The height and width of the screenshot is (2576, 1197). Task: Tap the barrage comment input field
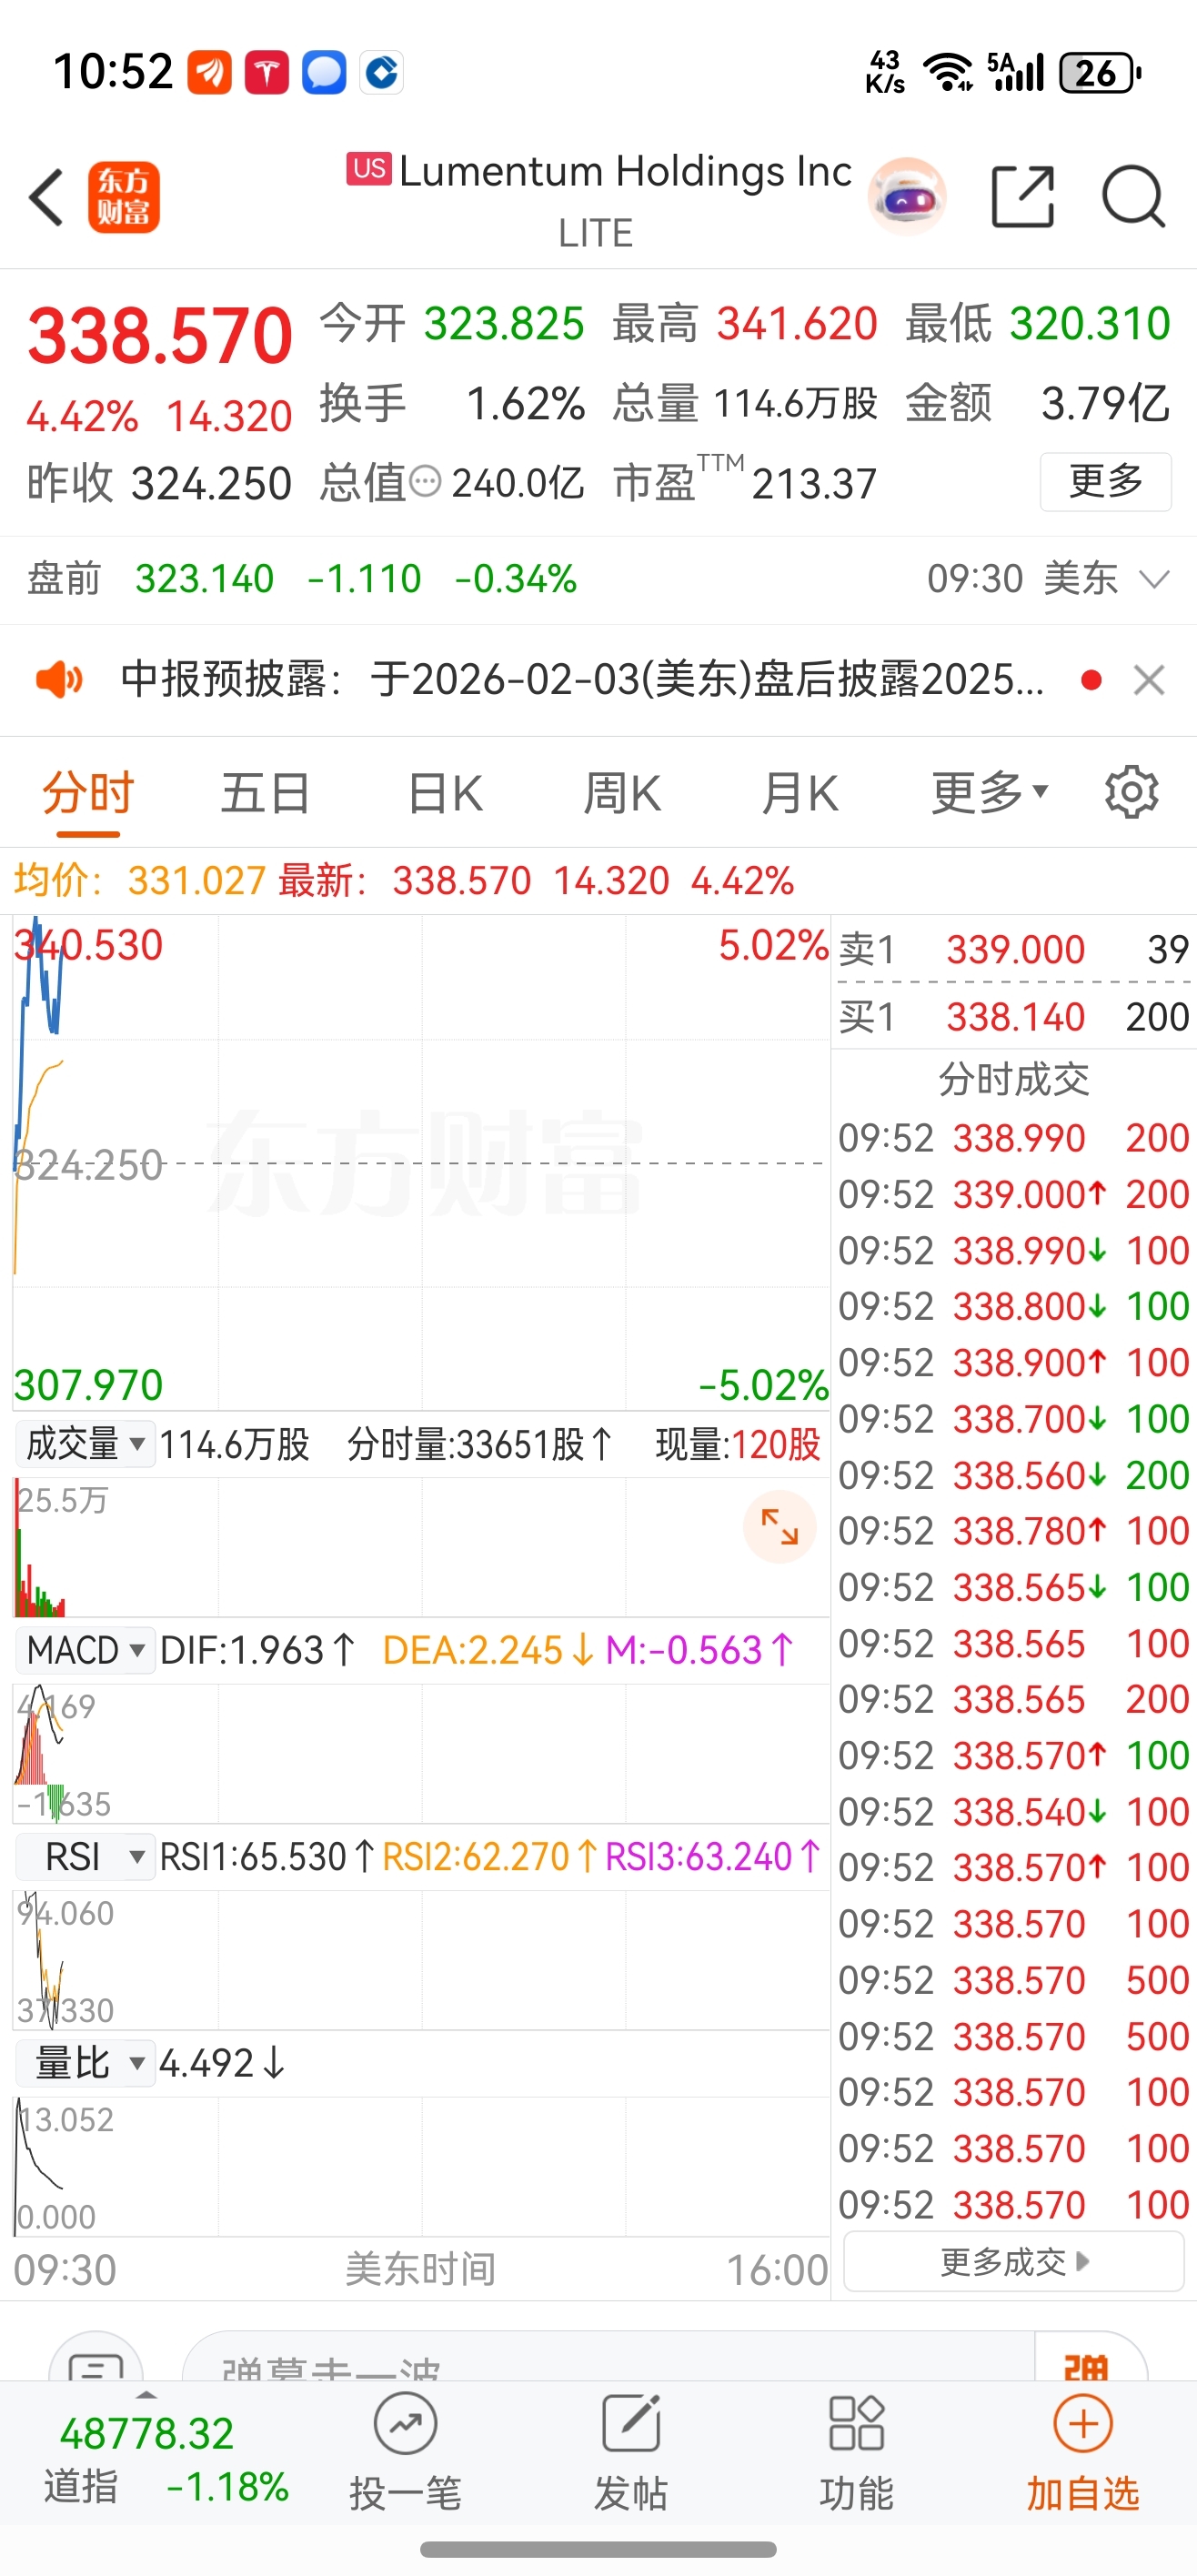coord(608,2357)
